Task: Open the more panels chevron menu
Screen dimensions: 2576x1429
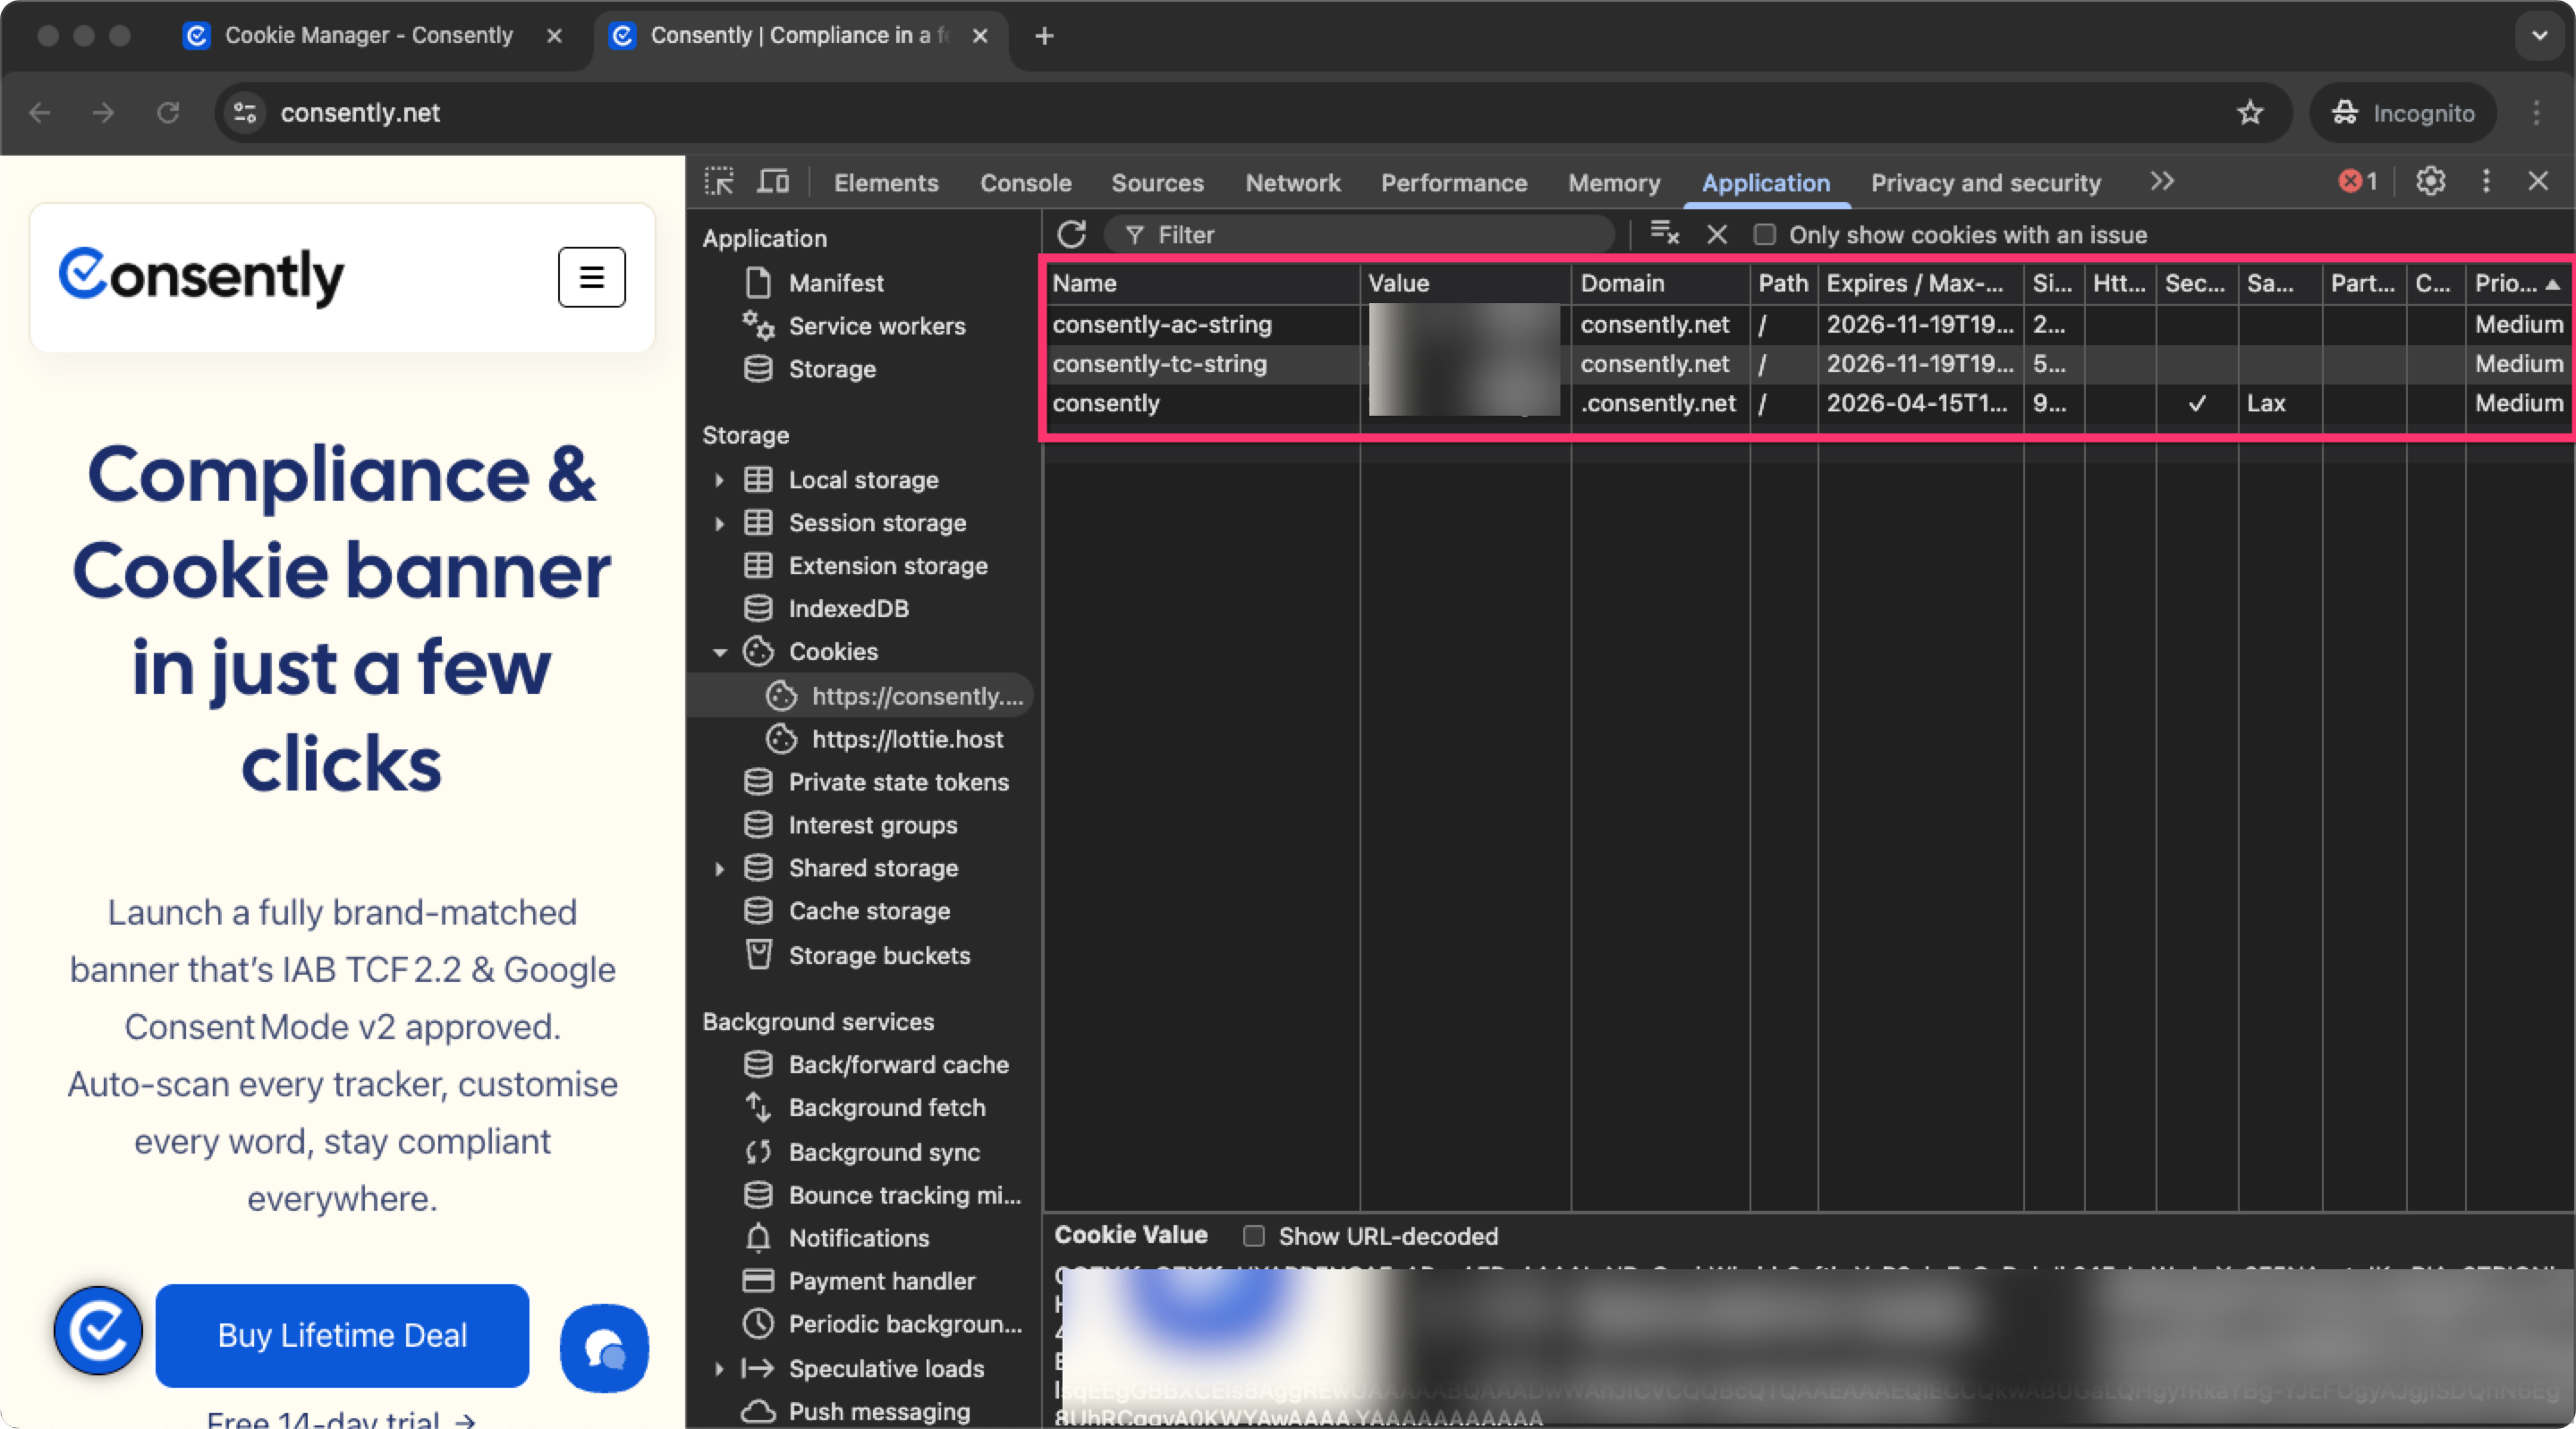Action: tap(2162, 182)
